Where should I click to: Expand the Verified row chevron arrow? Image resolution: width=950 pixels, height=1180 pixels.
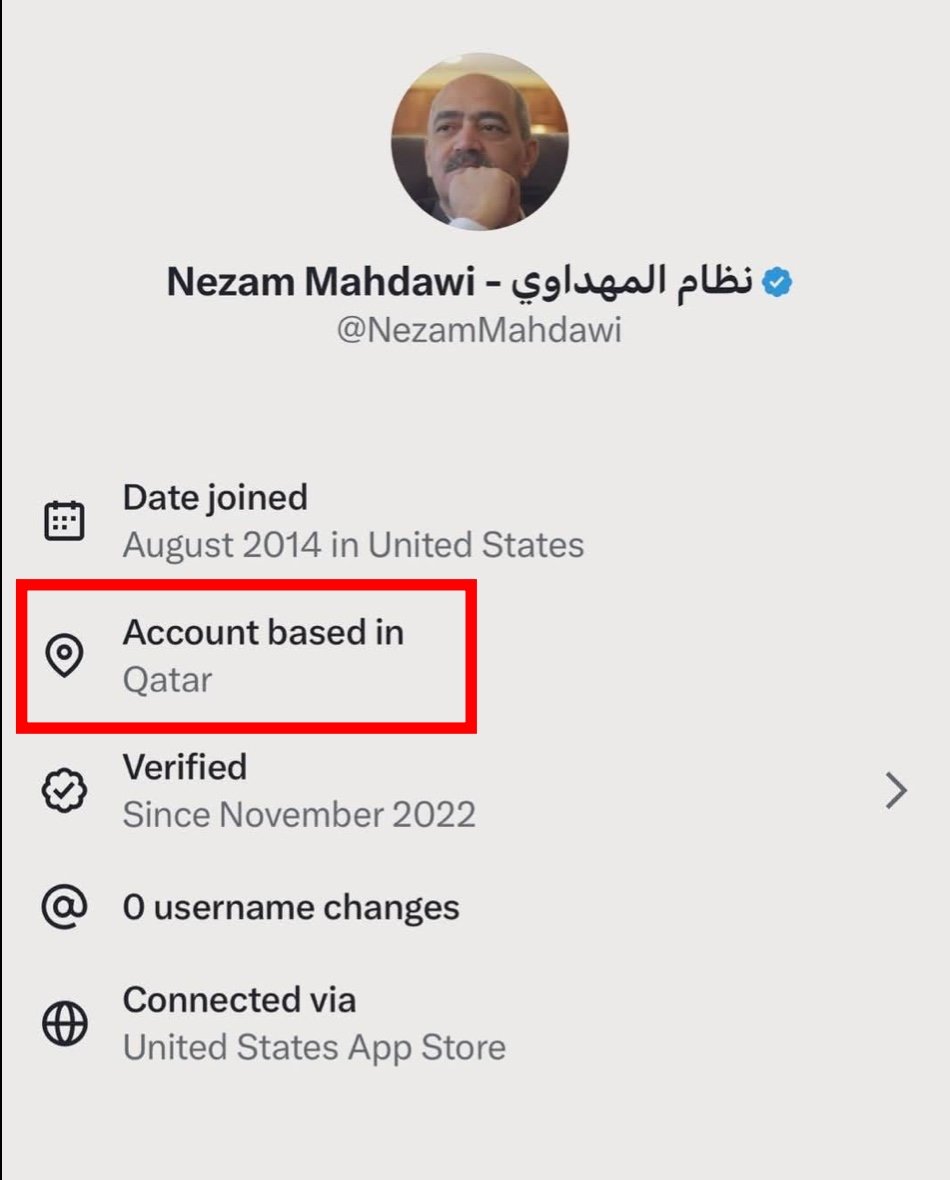click(896, 791)
